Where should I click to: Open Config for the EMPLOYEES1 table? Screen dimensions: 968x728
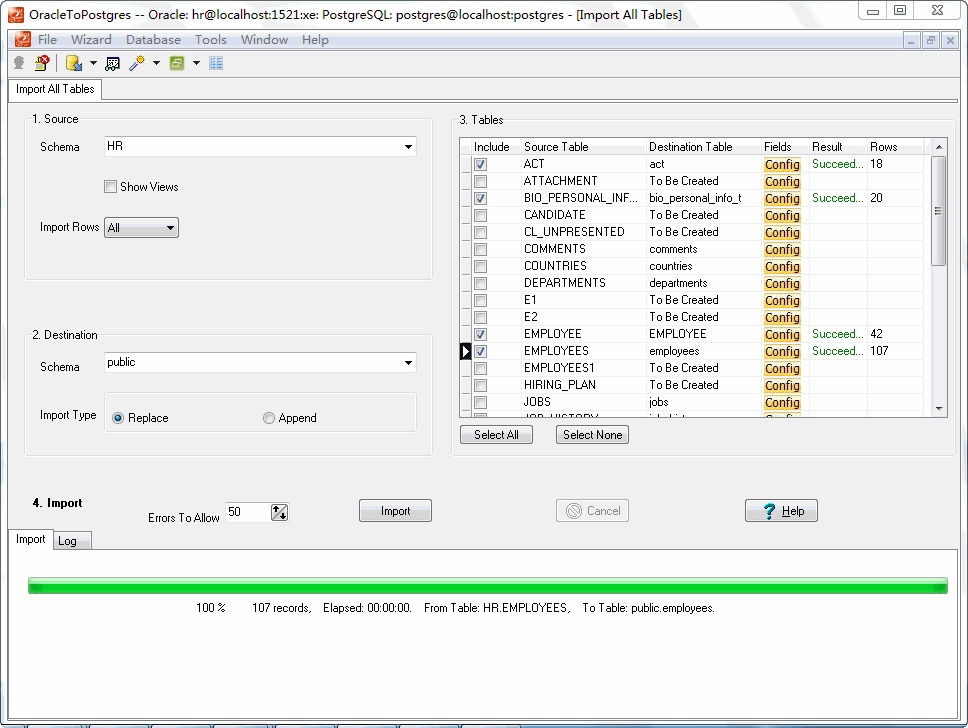[782, 368]
